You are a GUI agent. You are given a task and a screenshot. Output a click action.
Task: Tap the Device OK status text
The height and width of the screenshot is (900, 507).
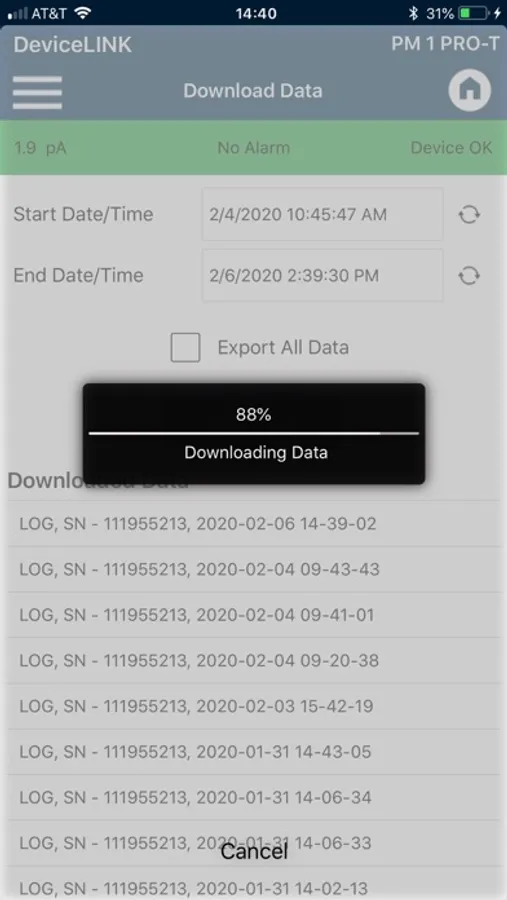pyautogui.click(x=451, y=148)
